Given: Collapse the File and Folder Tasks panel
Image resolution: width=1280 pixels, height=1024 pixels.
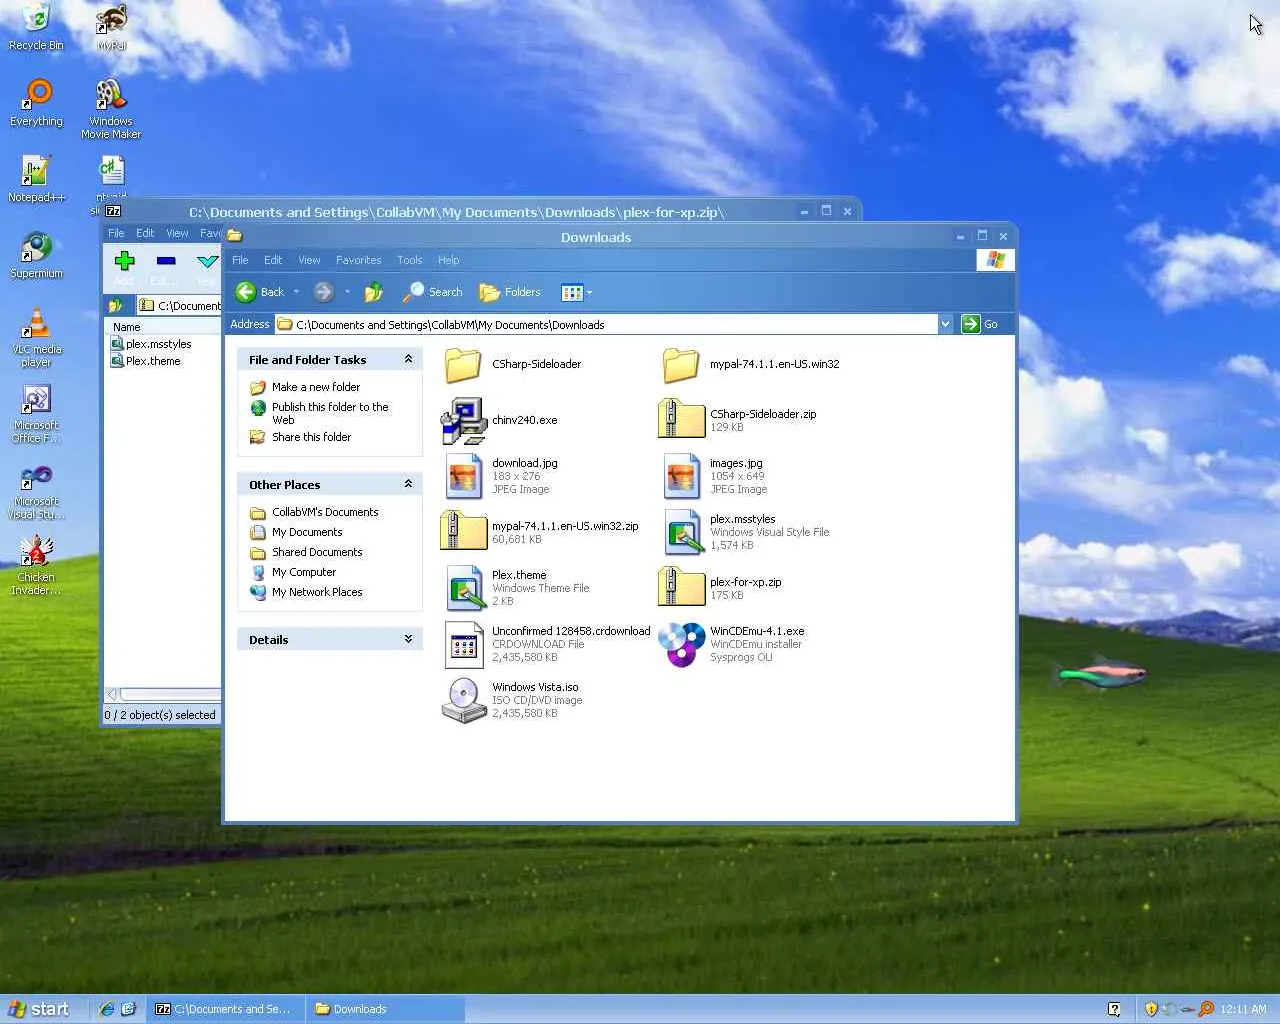Looking at the screenshot, I should pos(408,359).
